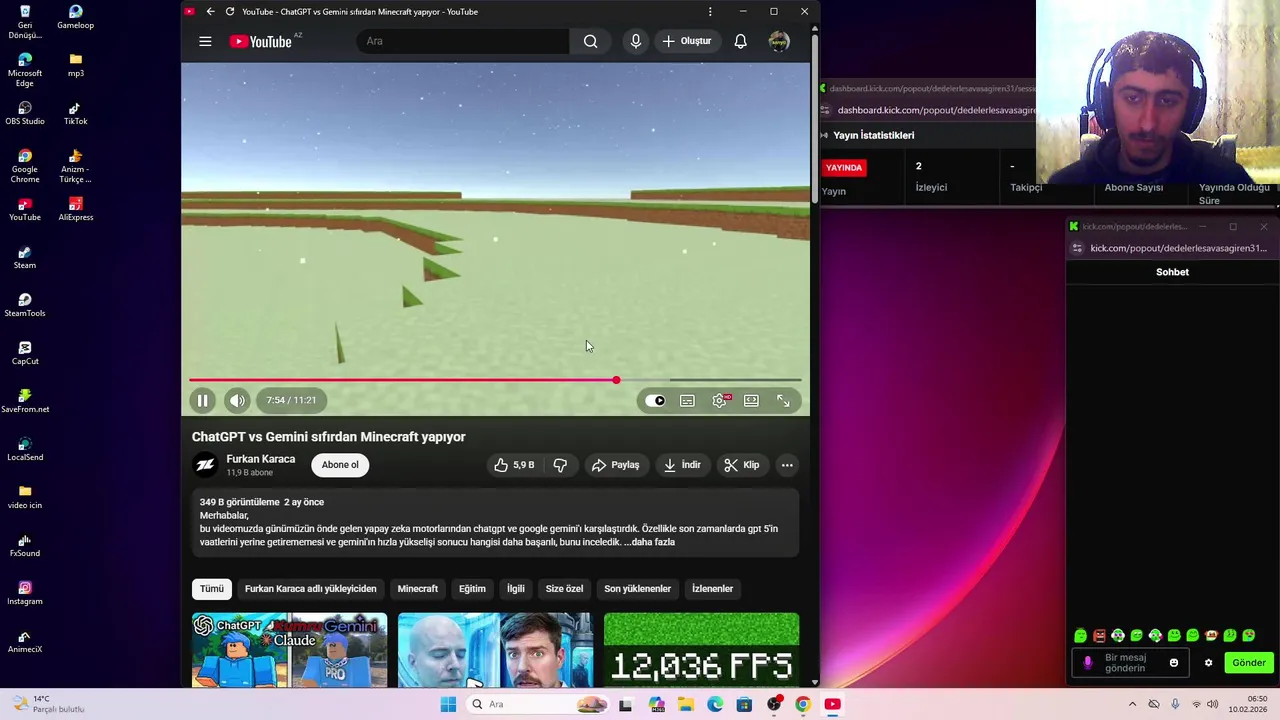
Task: Open the YouTube guide hamburger menu
Action: (205, 41)
